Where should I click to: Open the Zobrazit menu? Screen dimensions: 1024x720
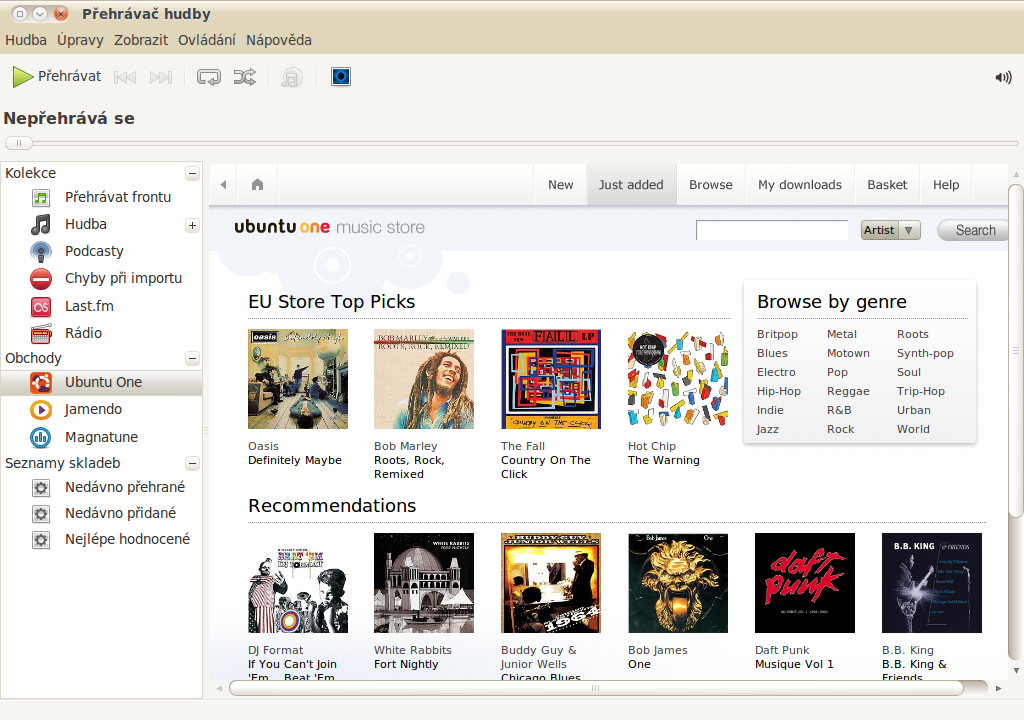pos(141,40)
